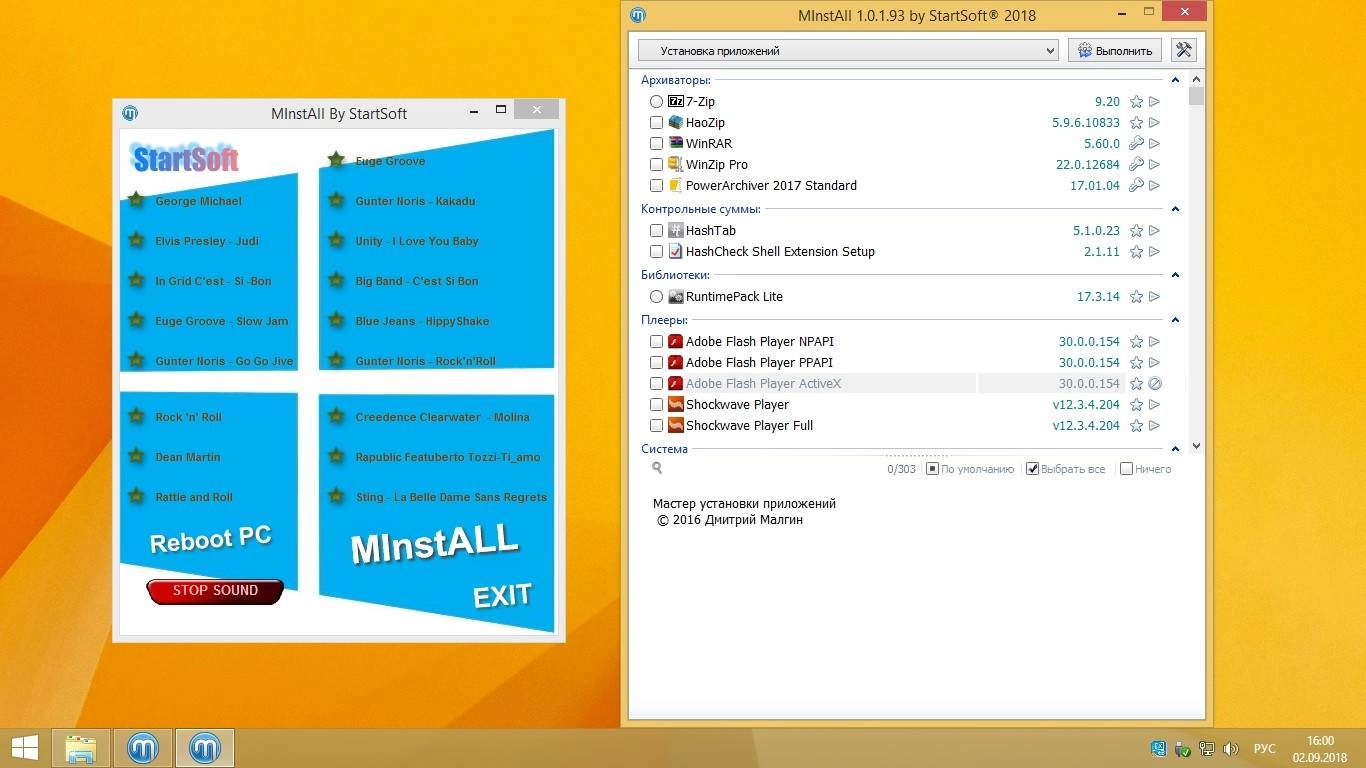The height and width of the screenshot is (768, 1366).
Task: Click the star next to Blue Jeans - HippyShake
Action: click(337, 320)
